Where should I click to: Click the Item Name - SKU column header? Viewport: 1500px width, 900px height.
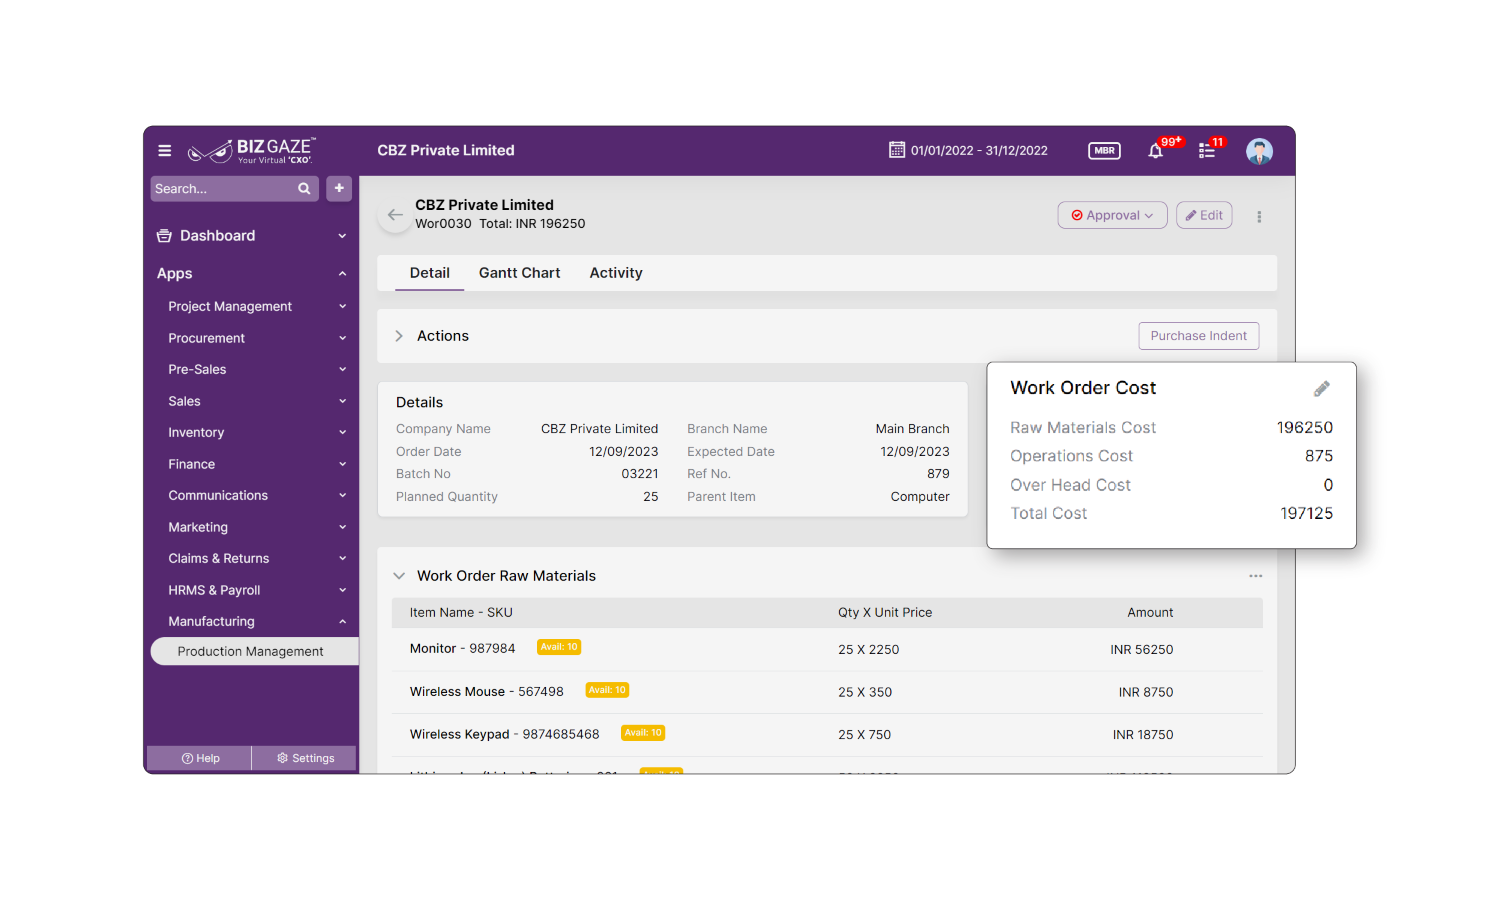point(461,613)
